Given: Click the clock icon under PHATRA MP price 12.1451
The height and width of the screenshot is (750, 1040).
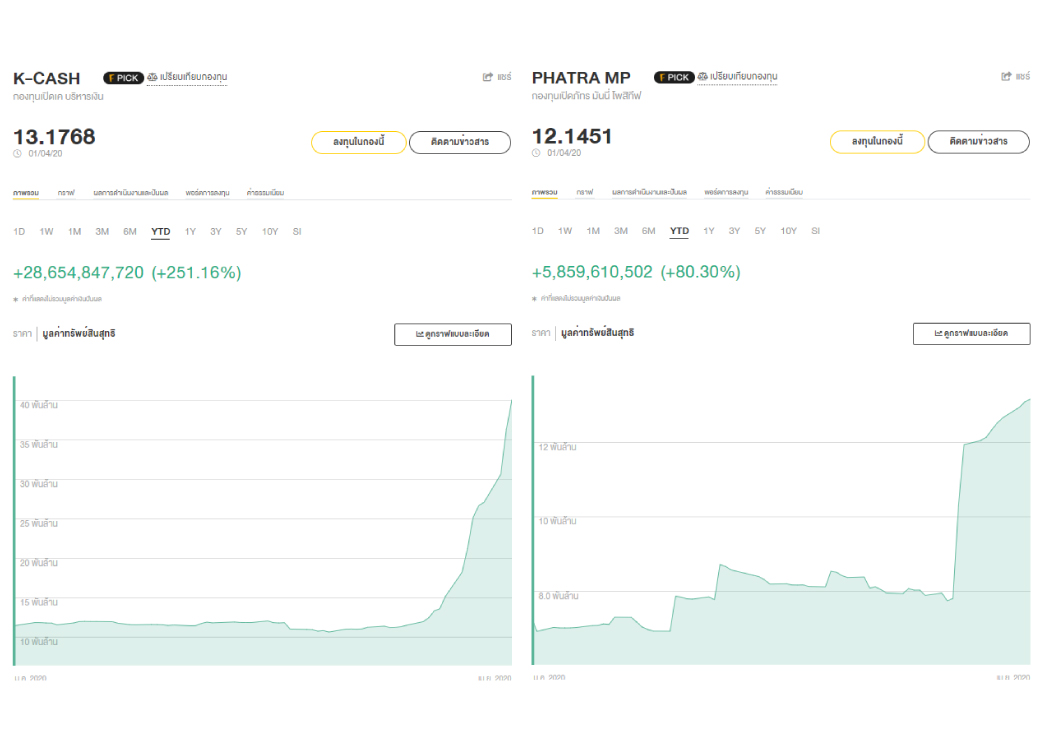Looking at the screenshot, I should coord(536,153).
